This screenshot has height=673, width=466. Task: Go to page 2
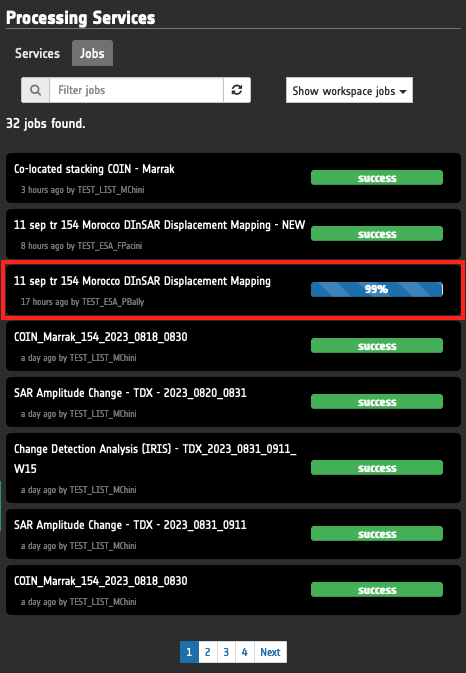click(208, 652)
